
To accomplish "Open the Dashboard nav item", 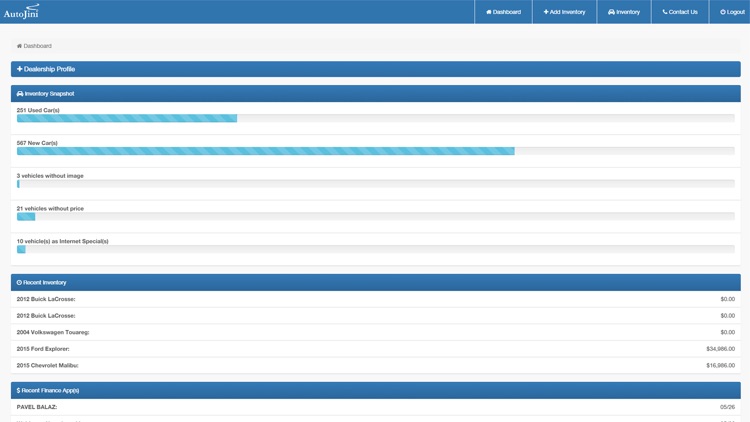I will [503, 12].
